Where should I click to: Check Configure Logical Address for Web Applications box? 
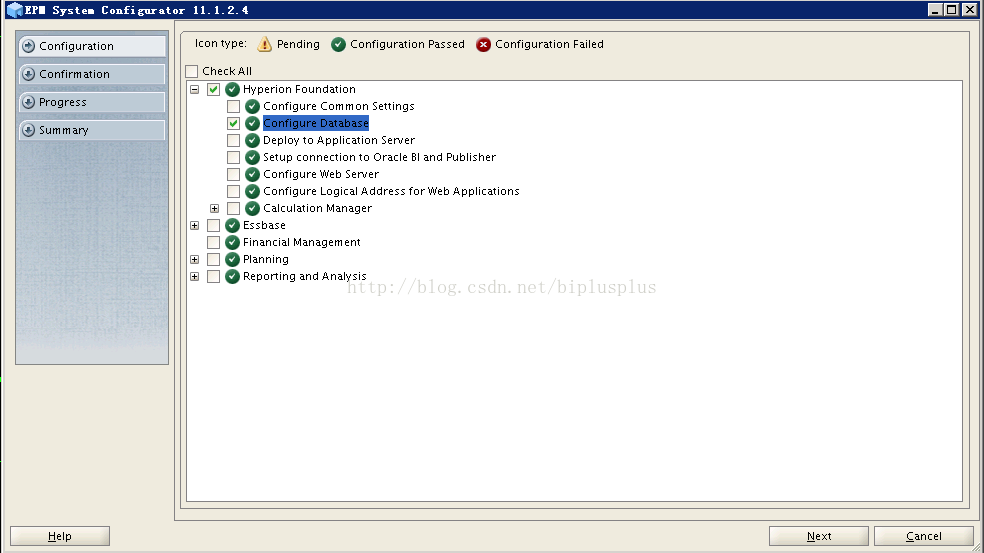[233, 191]
